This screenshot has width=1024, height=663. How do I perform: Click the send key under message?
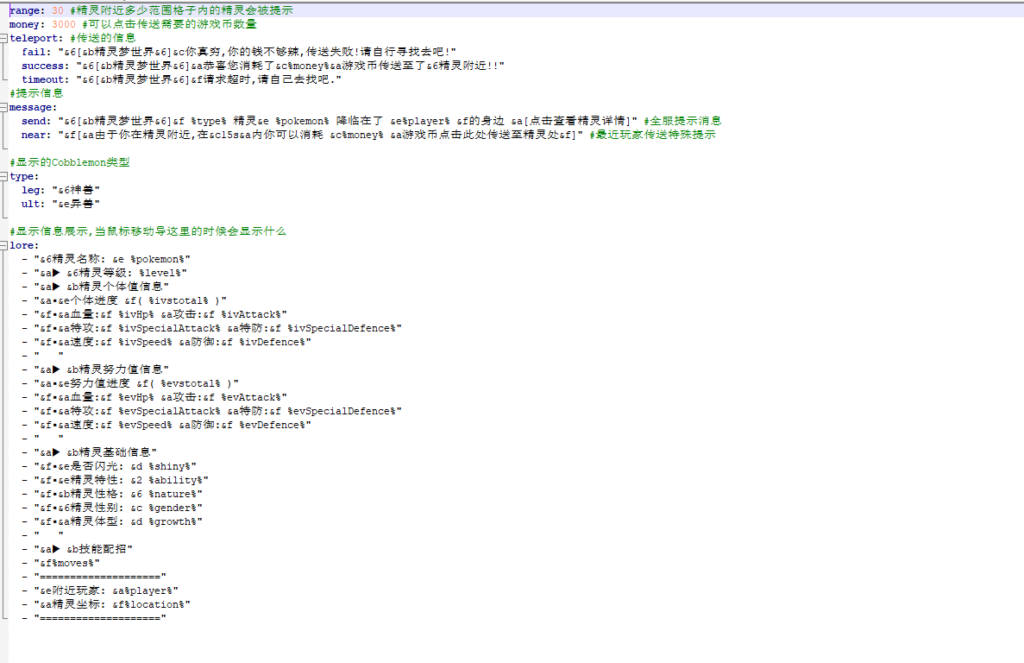[35, 121]
